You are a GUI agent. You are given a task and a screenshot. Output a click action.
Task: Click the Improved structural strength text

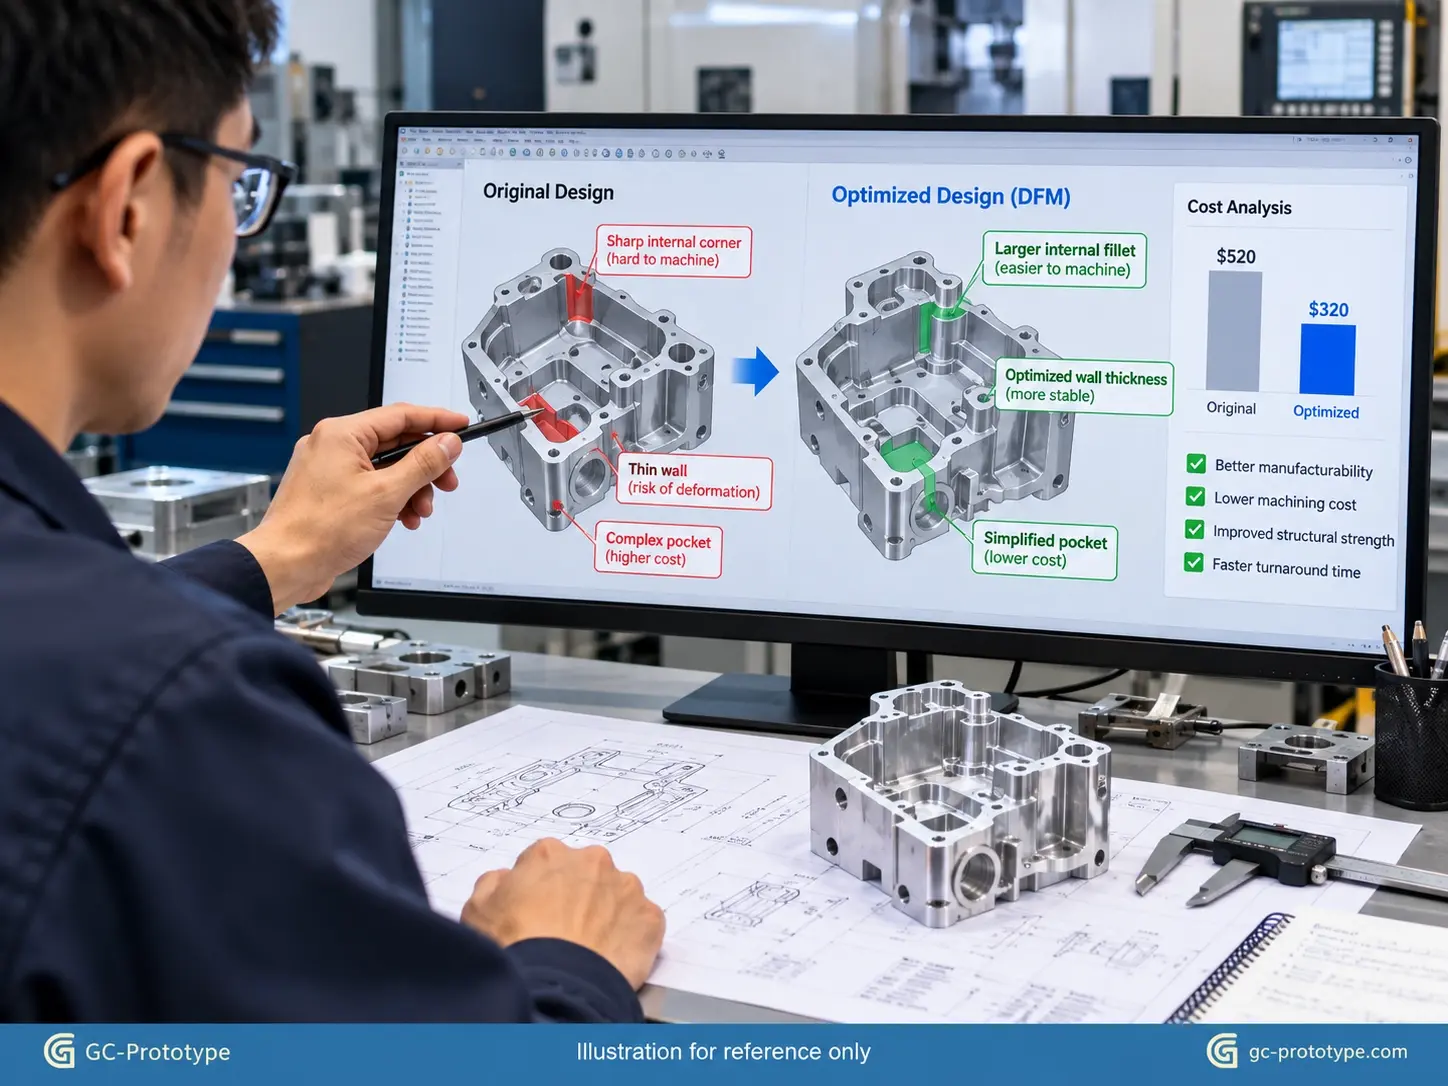pyautogui.click(x=1304, y=536)
